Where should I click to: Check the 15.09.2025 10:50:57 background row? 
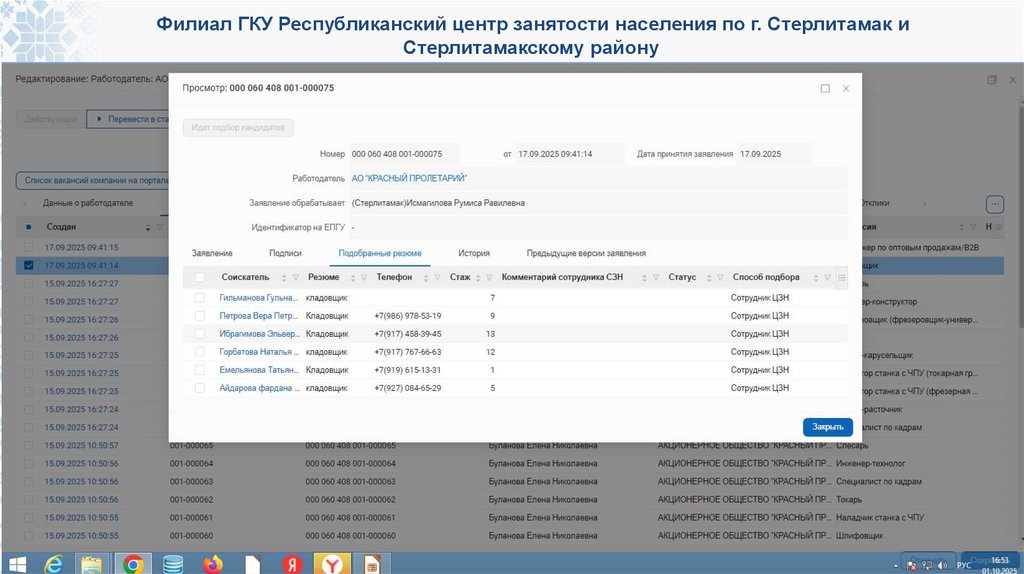[x=28, y=445]
